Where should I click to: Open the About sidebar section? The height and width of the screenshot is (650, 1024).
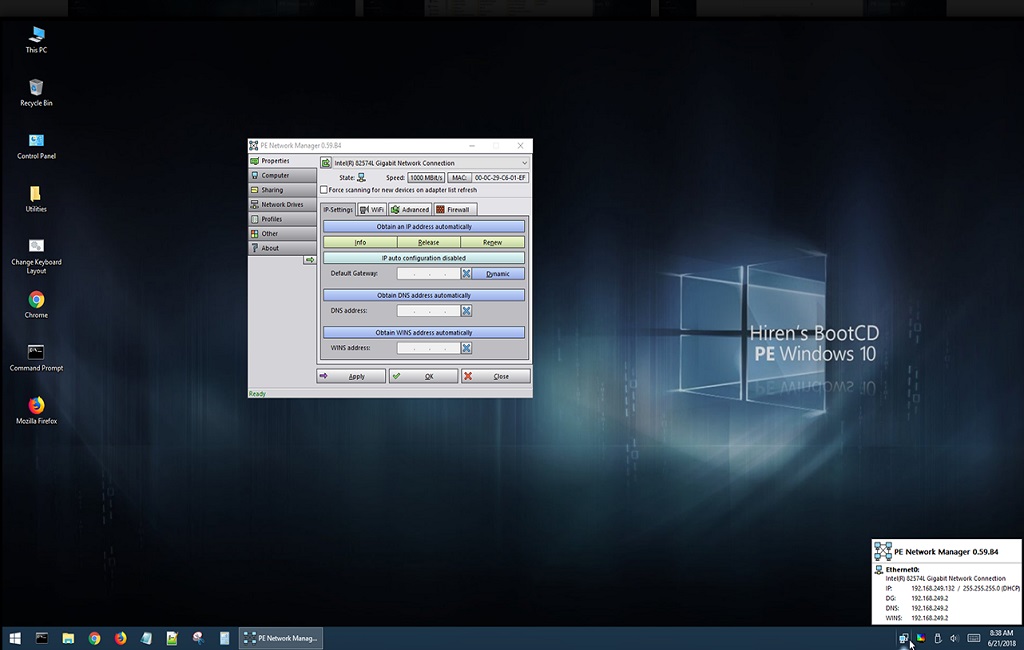coord(282,248)
